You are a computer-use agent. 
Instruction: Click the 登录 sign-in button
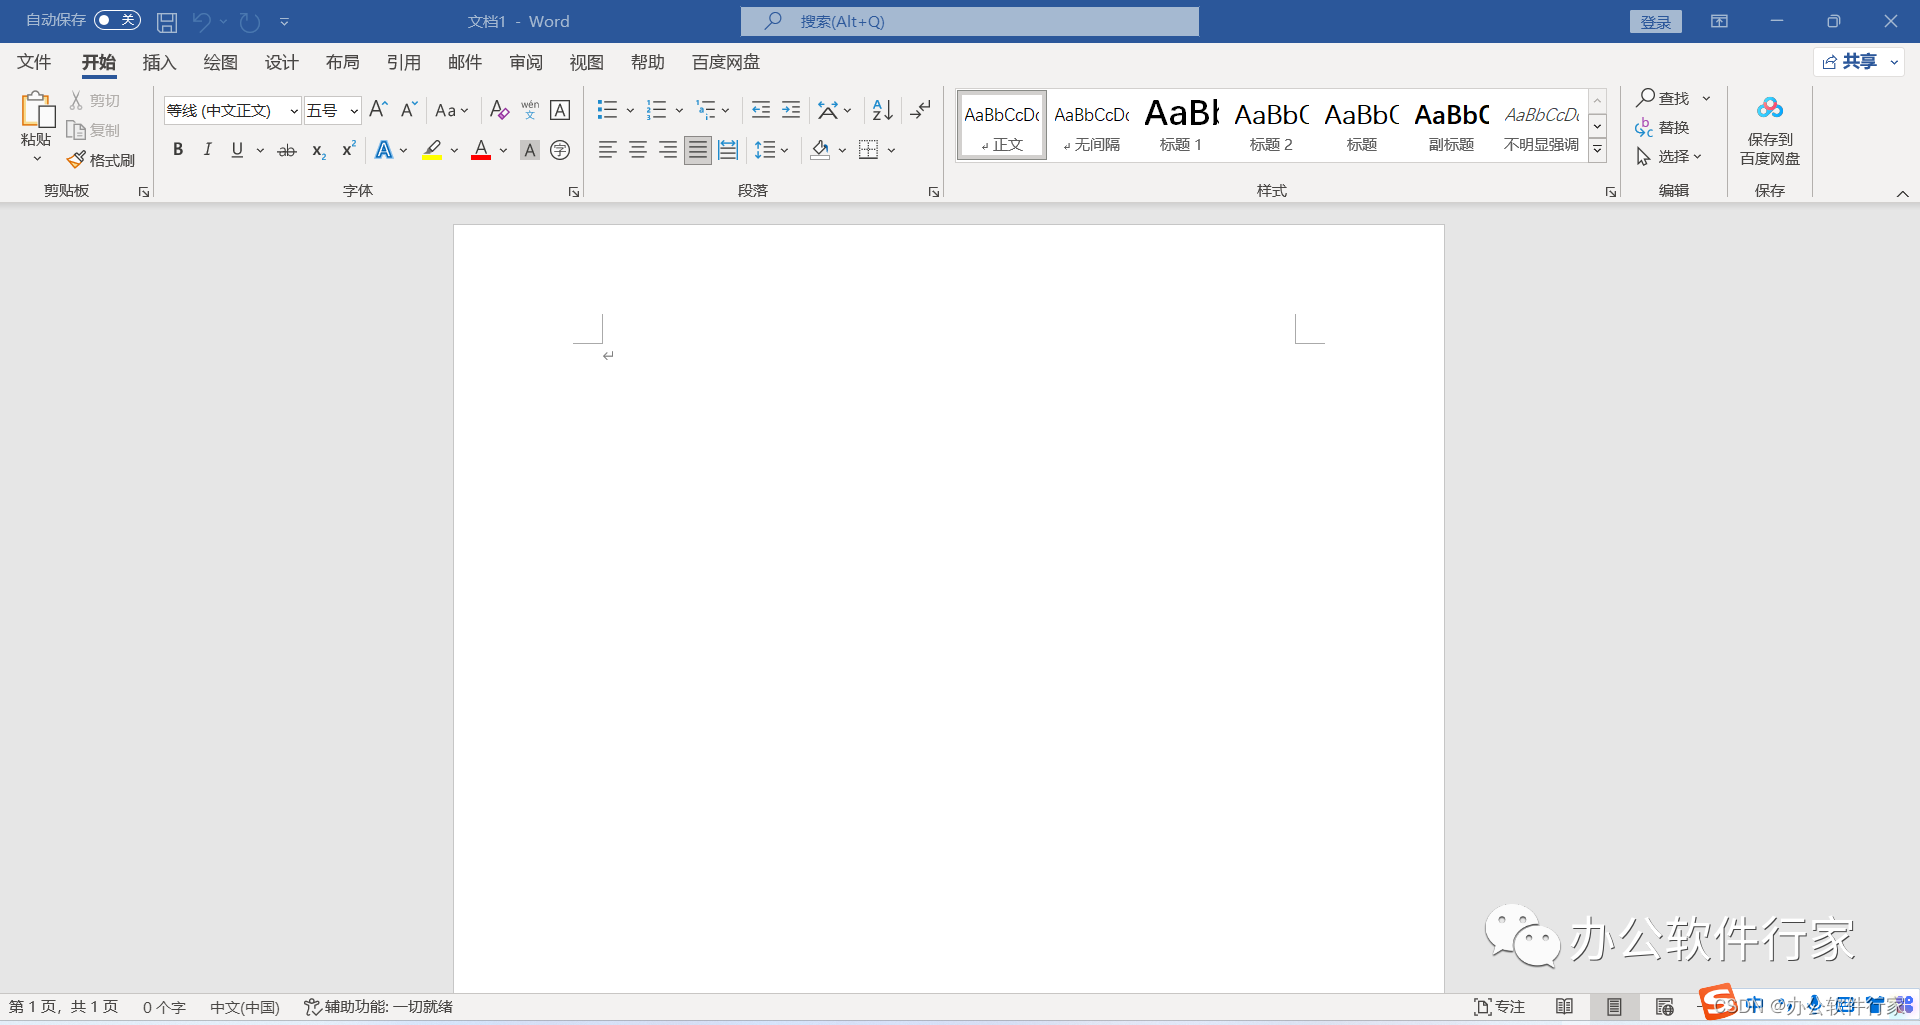[x=1655, y=22]
